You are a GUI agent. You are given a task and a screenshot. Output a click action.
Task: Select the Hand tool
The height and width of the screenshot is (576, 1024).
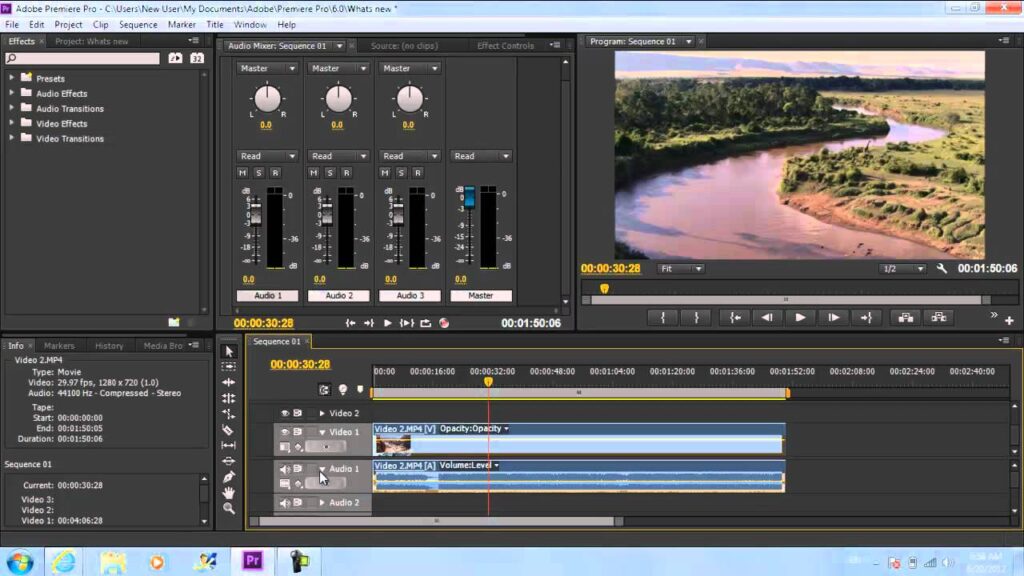[229, 492]
